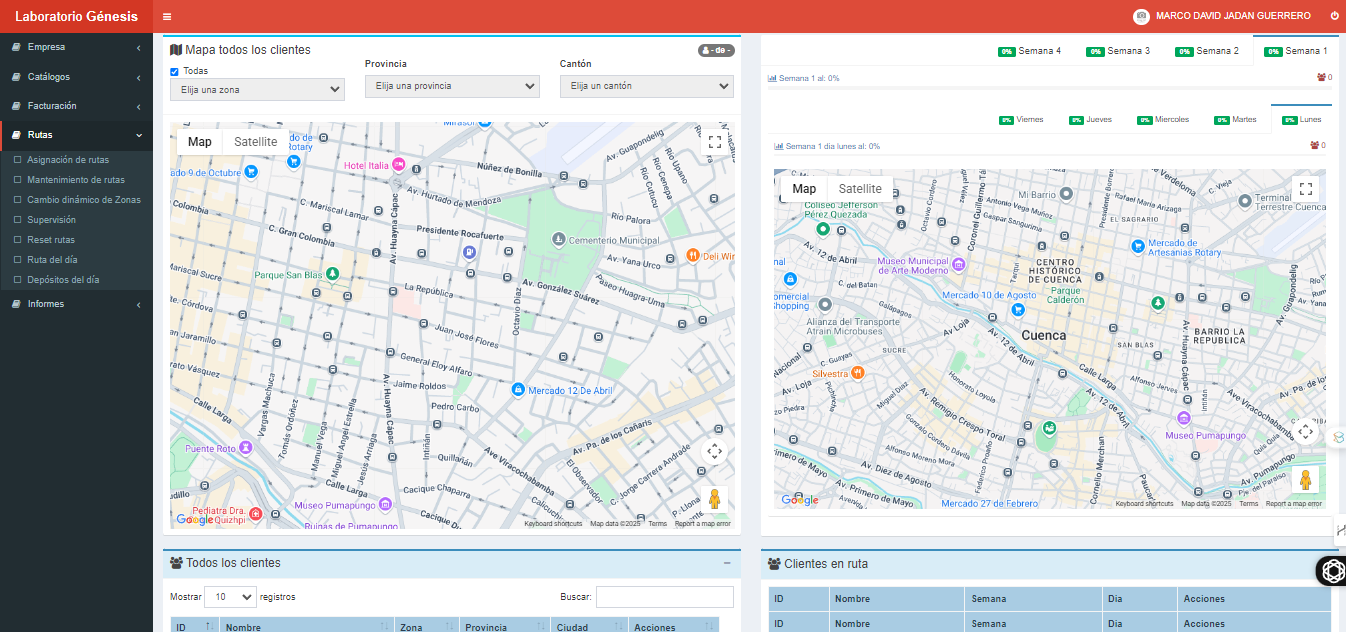Toggle fullscreen on the left clients map

(714, 142)
